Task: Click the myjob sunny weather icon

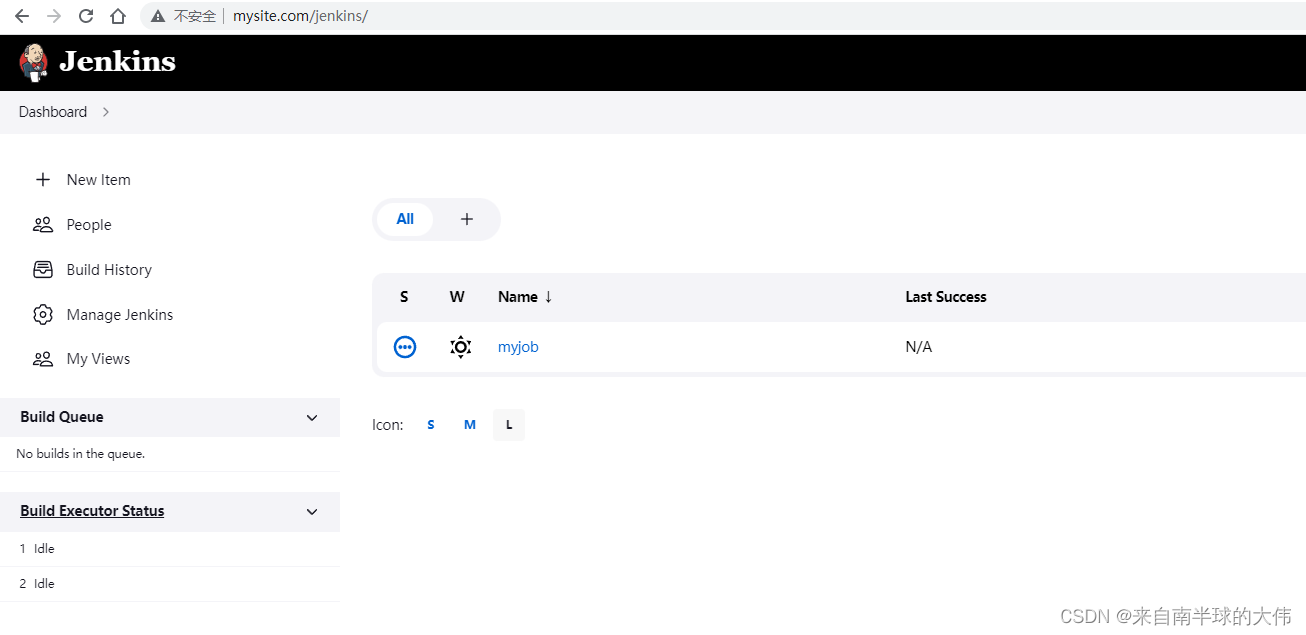Action: (460, 347)
